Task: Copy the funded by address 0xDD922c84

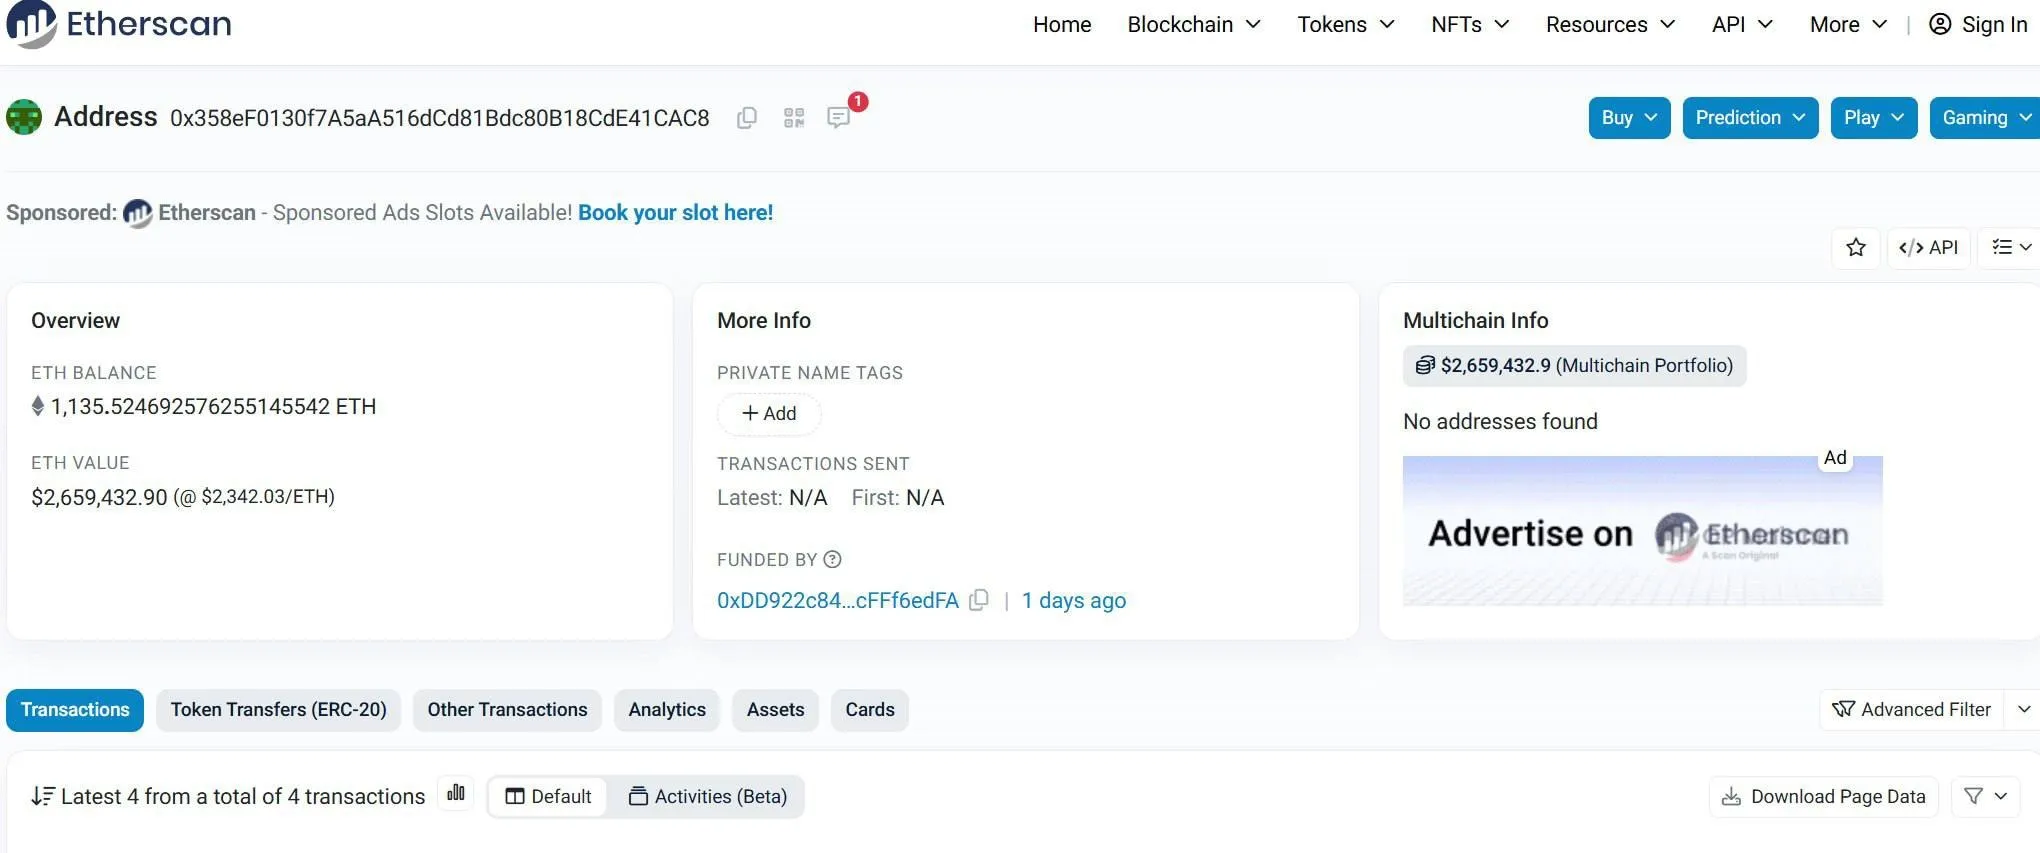Action: pos(979,600)
